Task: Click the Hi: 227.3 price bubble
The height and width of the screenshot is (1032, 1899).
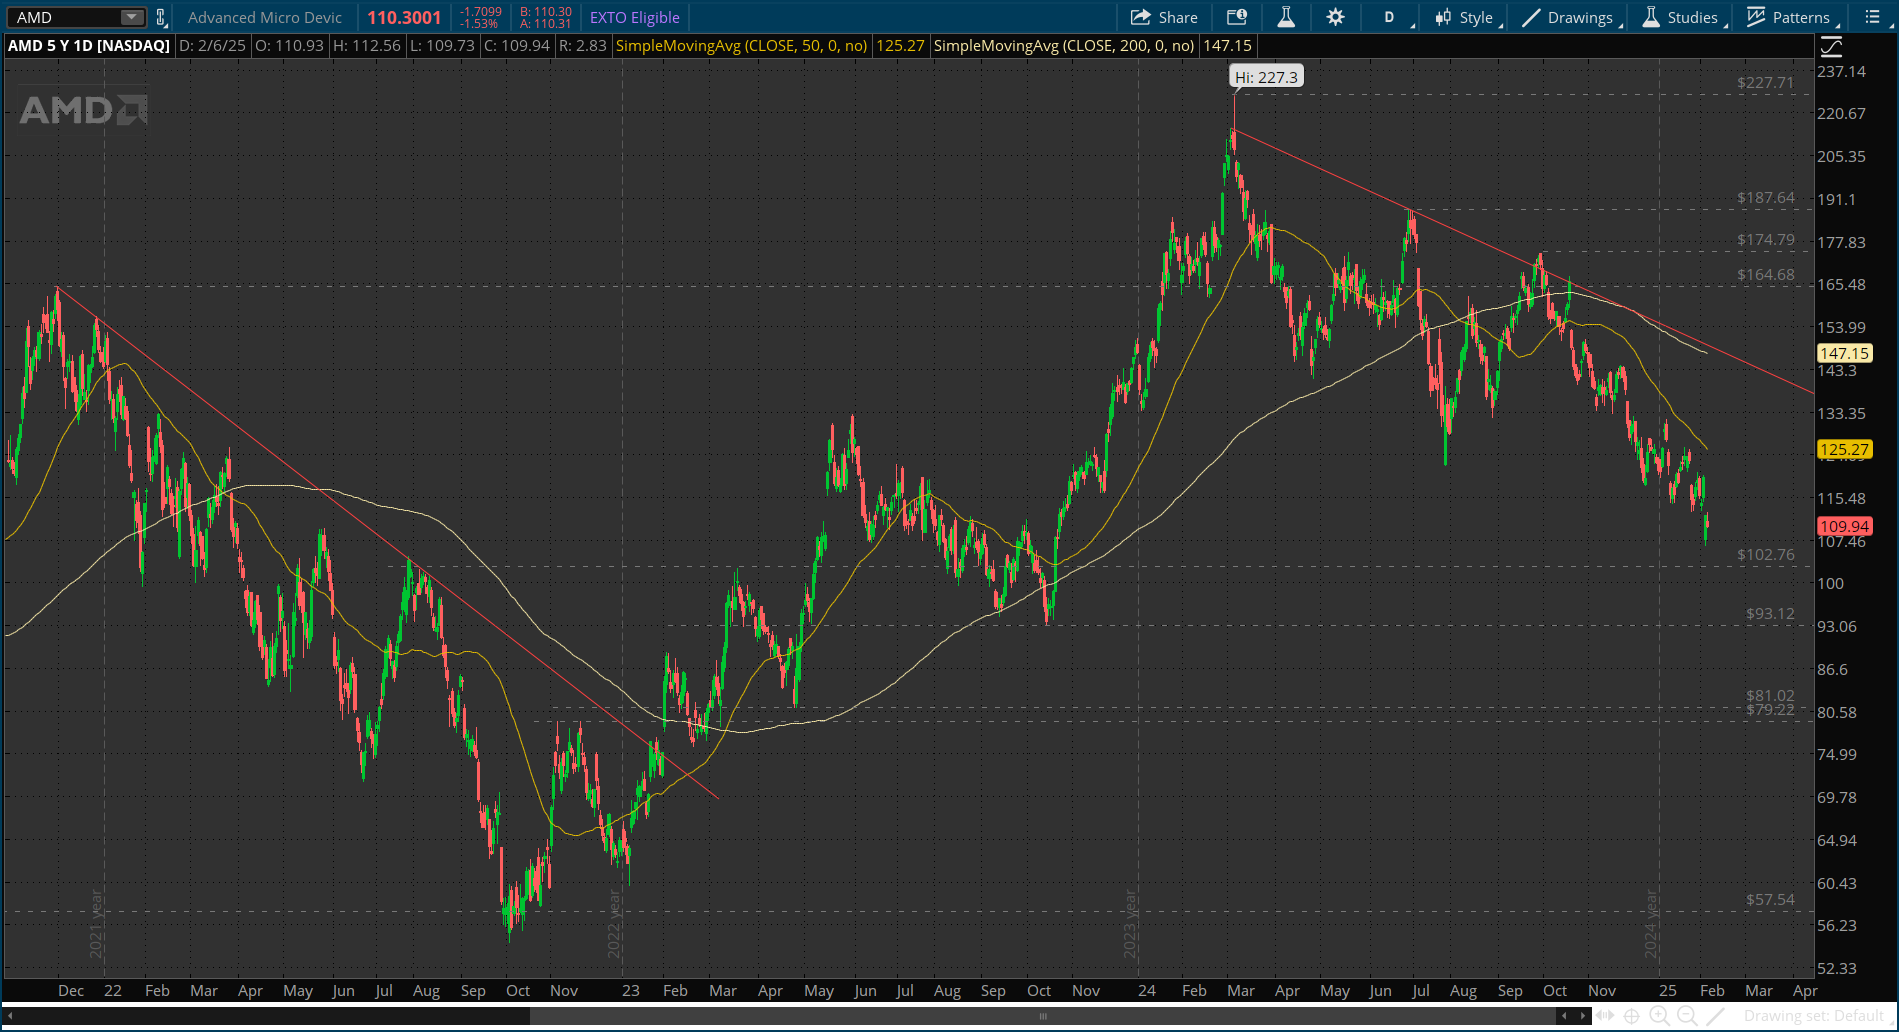Action: (x=1266, y=77)
